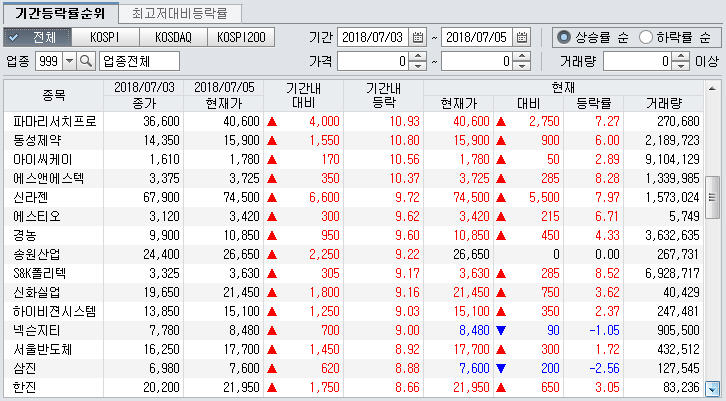Expand the 업종 code 999 dropdown
726x401 pixels.
[x=69, y=61]
